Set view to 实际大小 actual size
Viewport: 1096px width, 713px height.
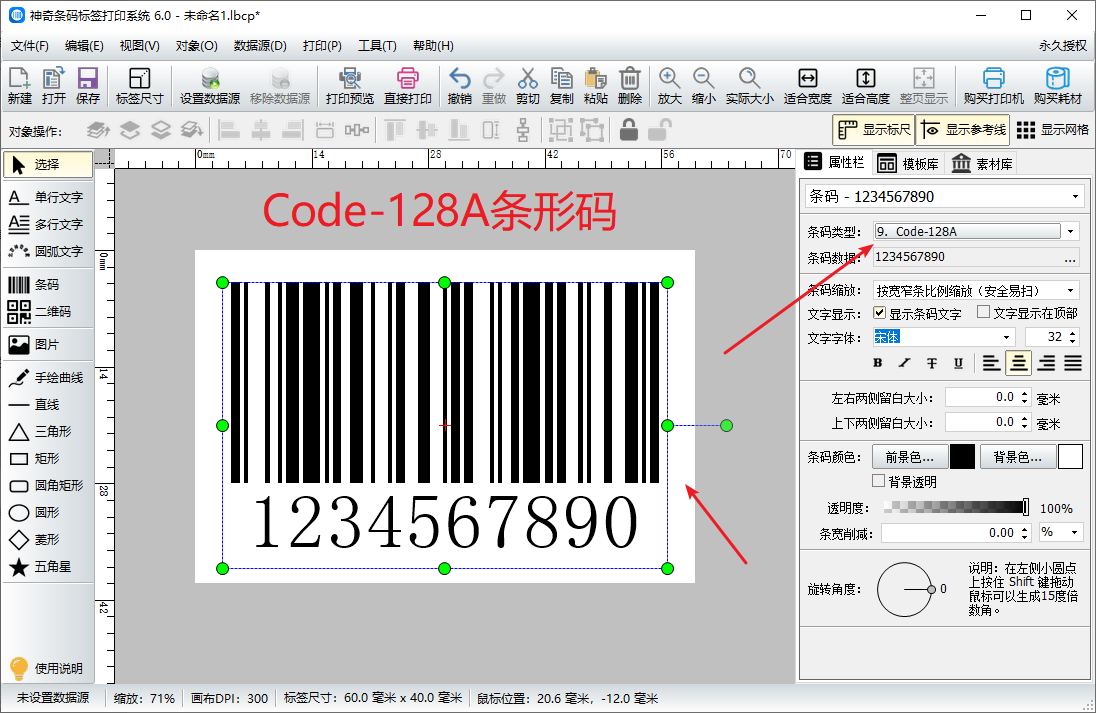(749, 85)
